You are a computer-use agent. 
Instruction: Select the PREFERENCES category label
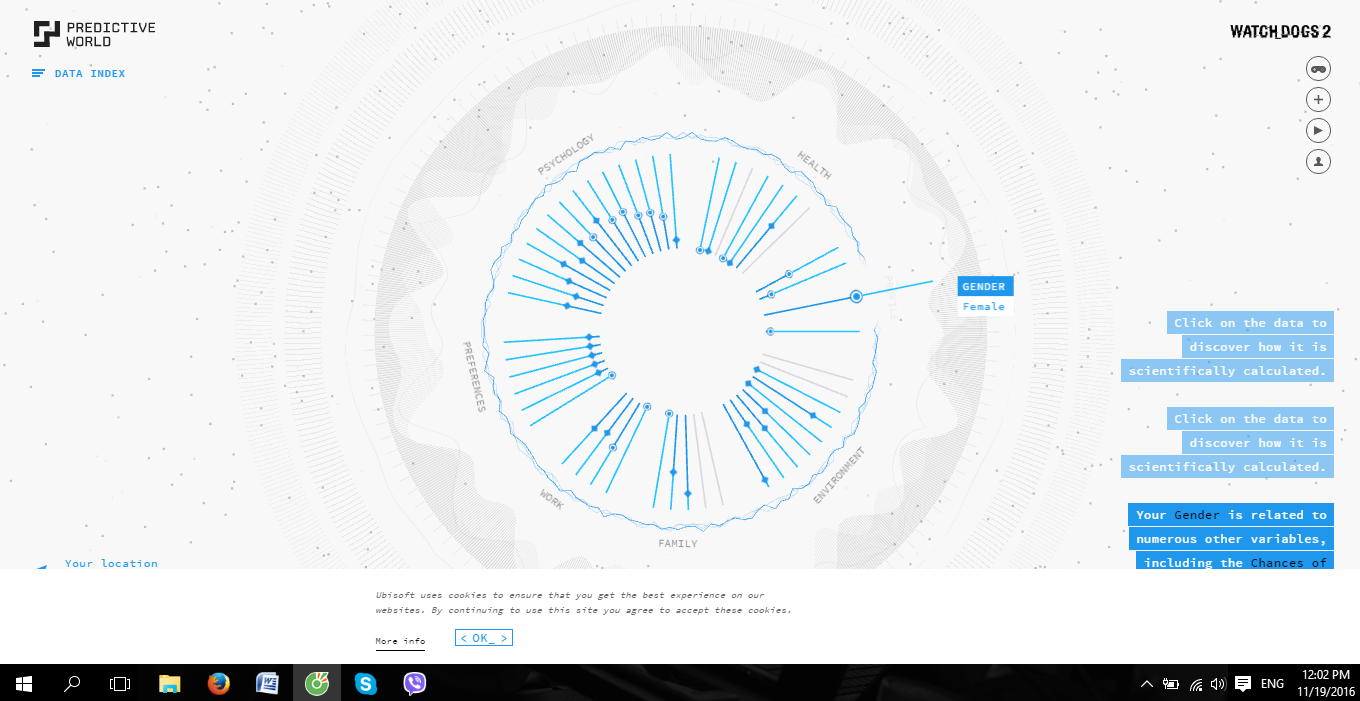pyautogui.click(x=473, y=376)
